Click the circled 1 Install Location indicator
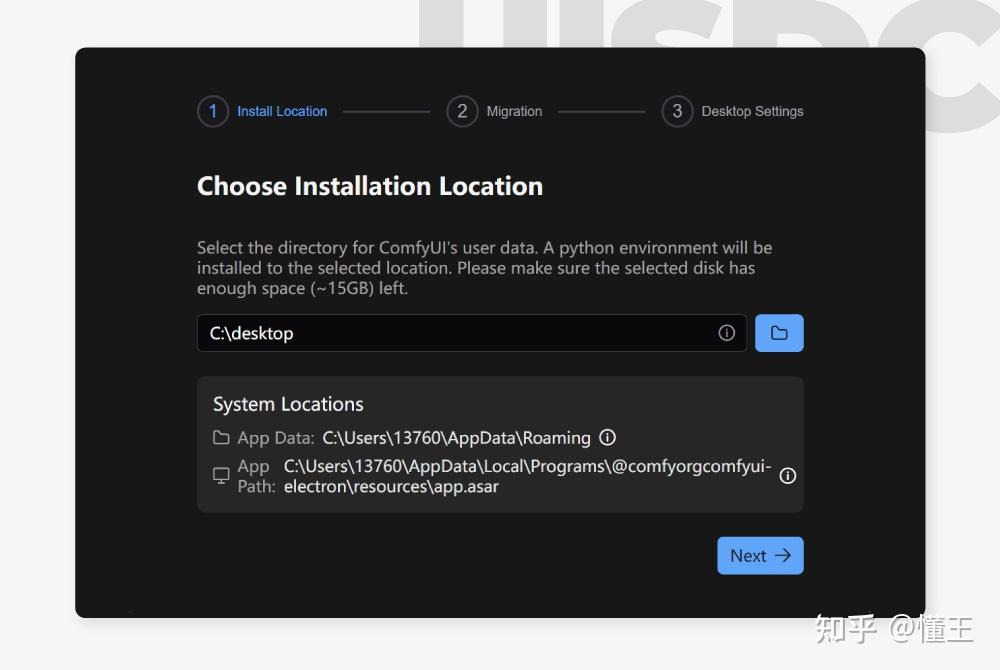 (x=212, y=111)
